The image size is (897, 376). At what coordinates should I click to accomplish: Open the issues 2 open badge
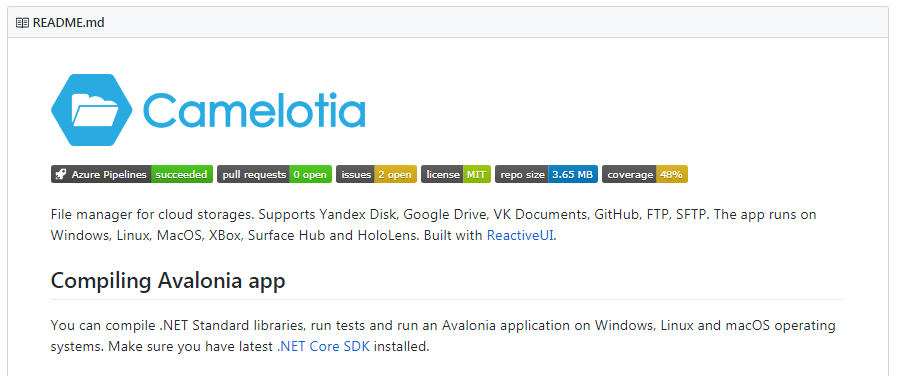[x=376, y=175]
